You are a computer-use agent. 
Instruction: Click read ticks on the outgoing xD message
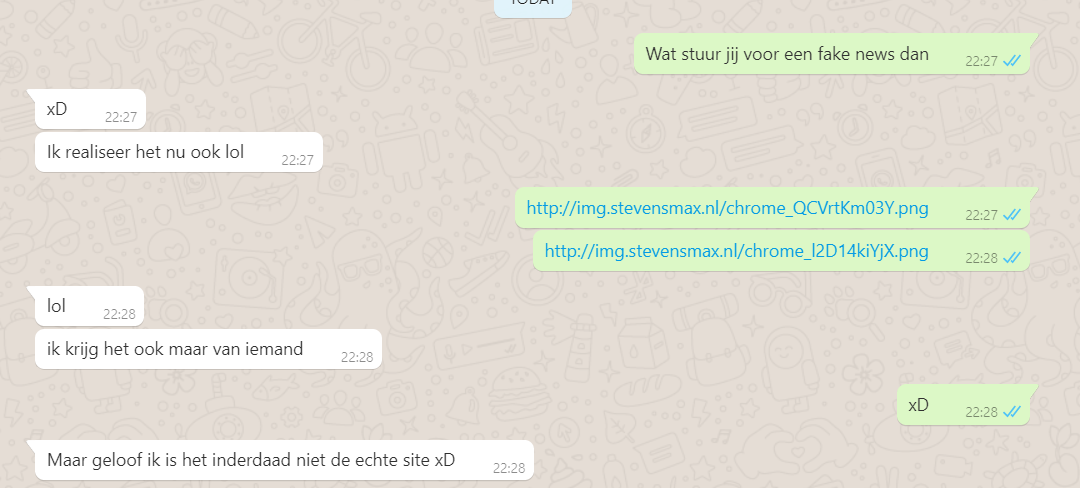pos(1012,412)
